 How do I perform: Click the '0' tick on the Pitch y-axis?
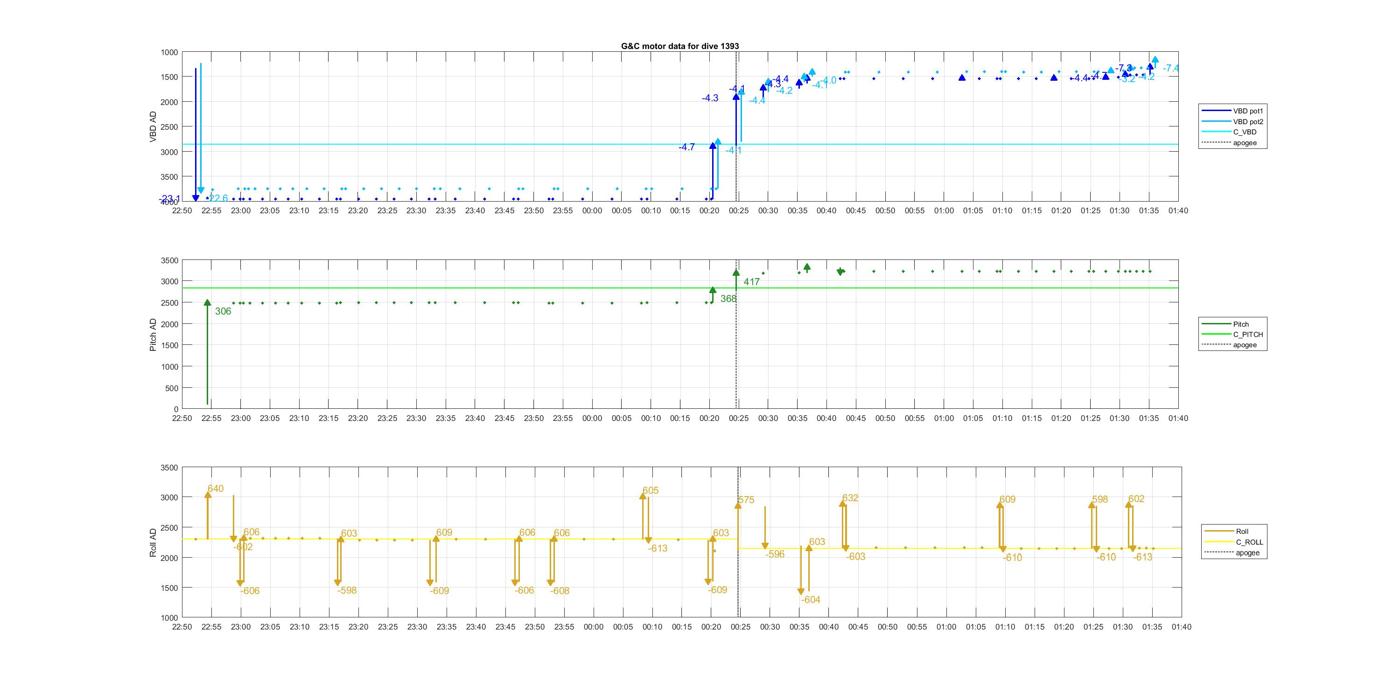[176, 409]
